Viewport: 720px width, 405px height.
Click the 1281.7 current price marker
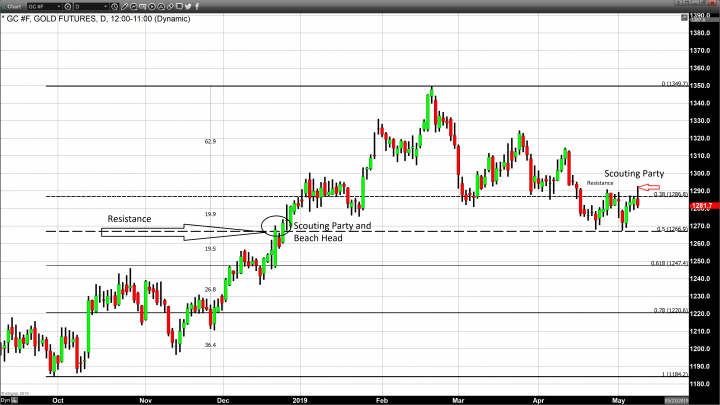pos(701,204)
